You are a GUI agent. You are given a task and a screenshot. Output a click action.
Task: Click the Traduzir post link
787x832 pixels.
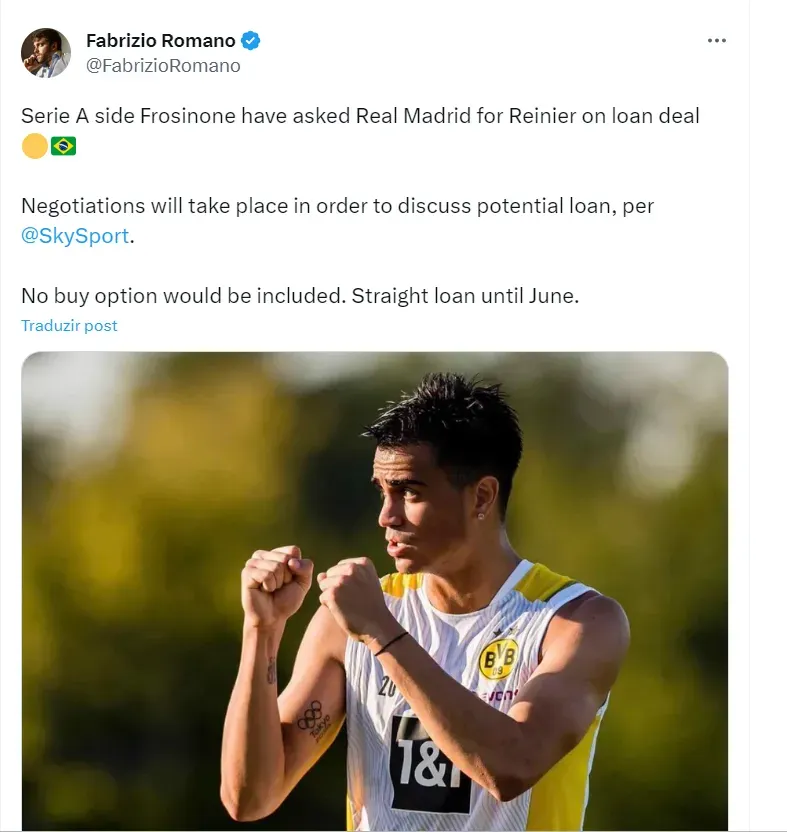point(69,326)
